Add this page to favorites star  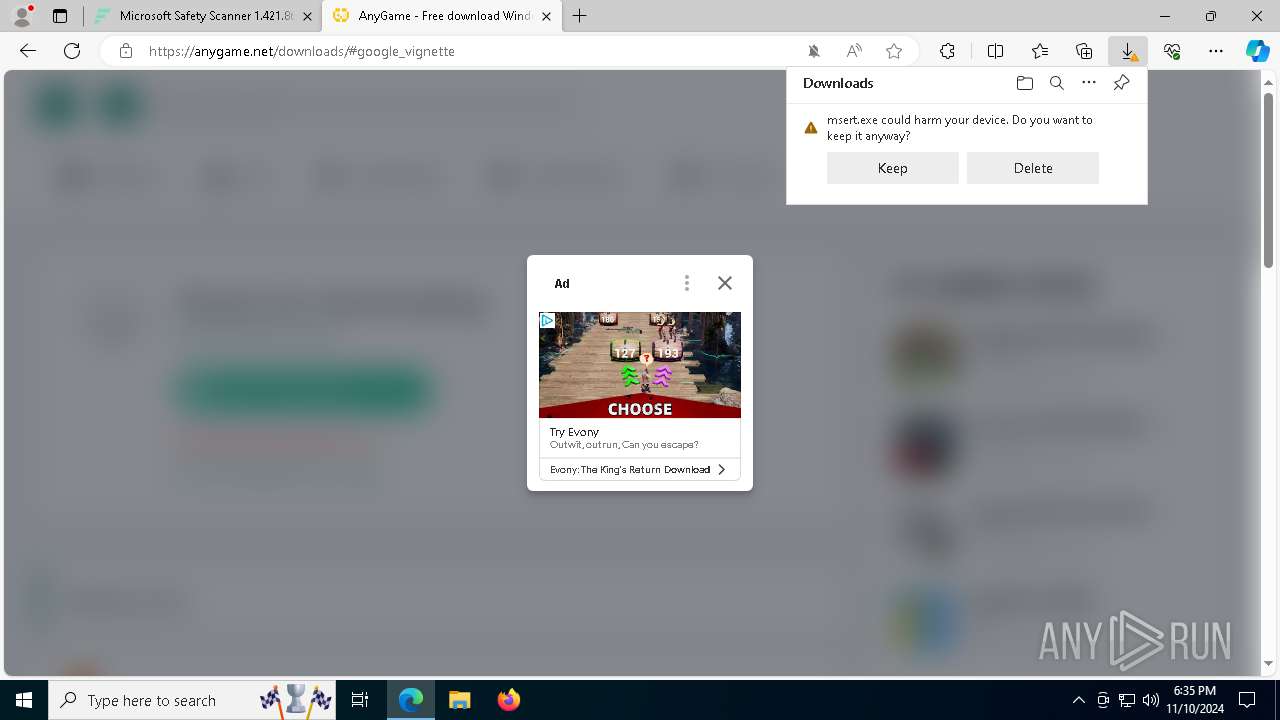pos(894,51)
